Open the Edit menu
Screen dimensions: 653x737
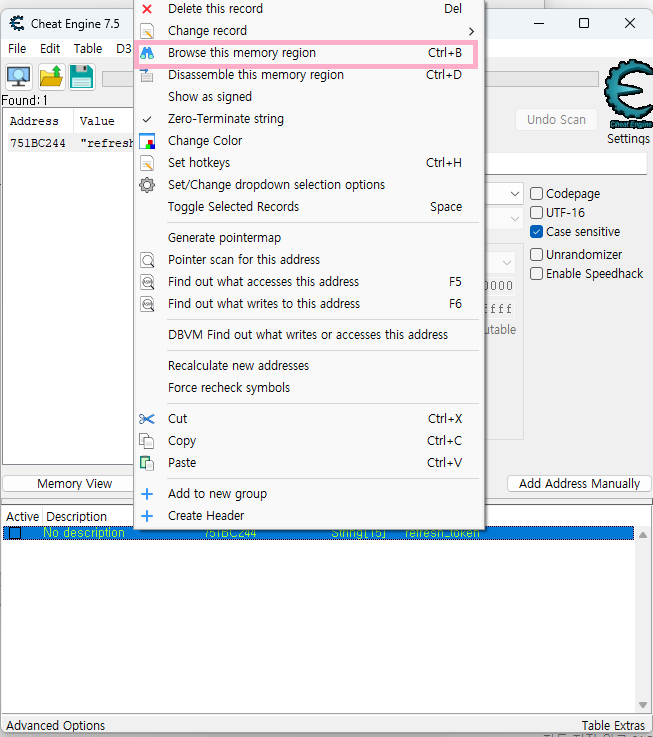(x=50, y=49)
